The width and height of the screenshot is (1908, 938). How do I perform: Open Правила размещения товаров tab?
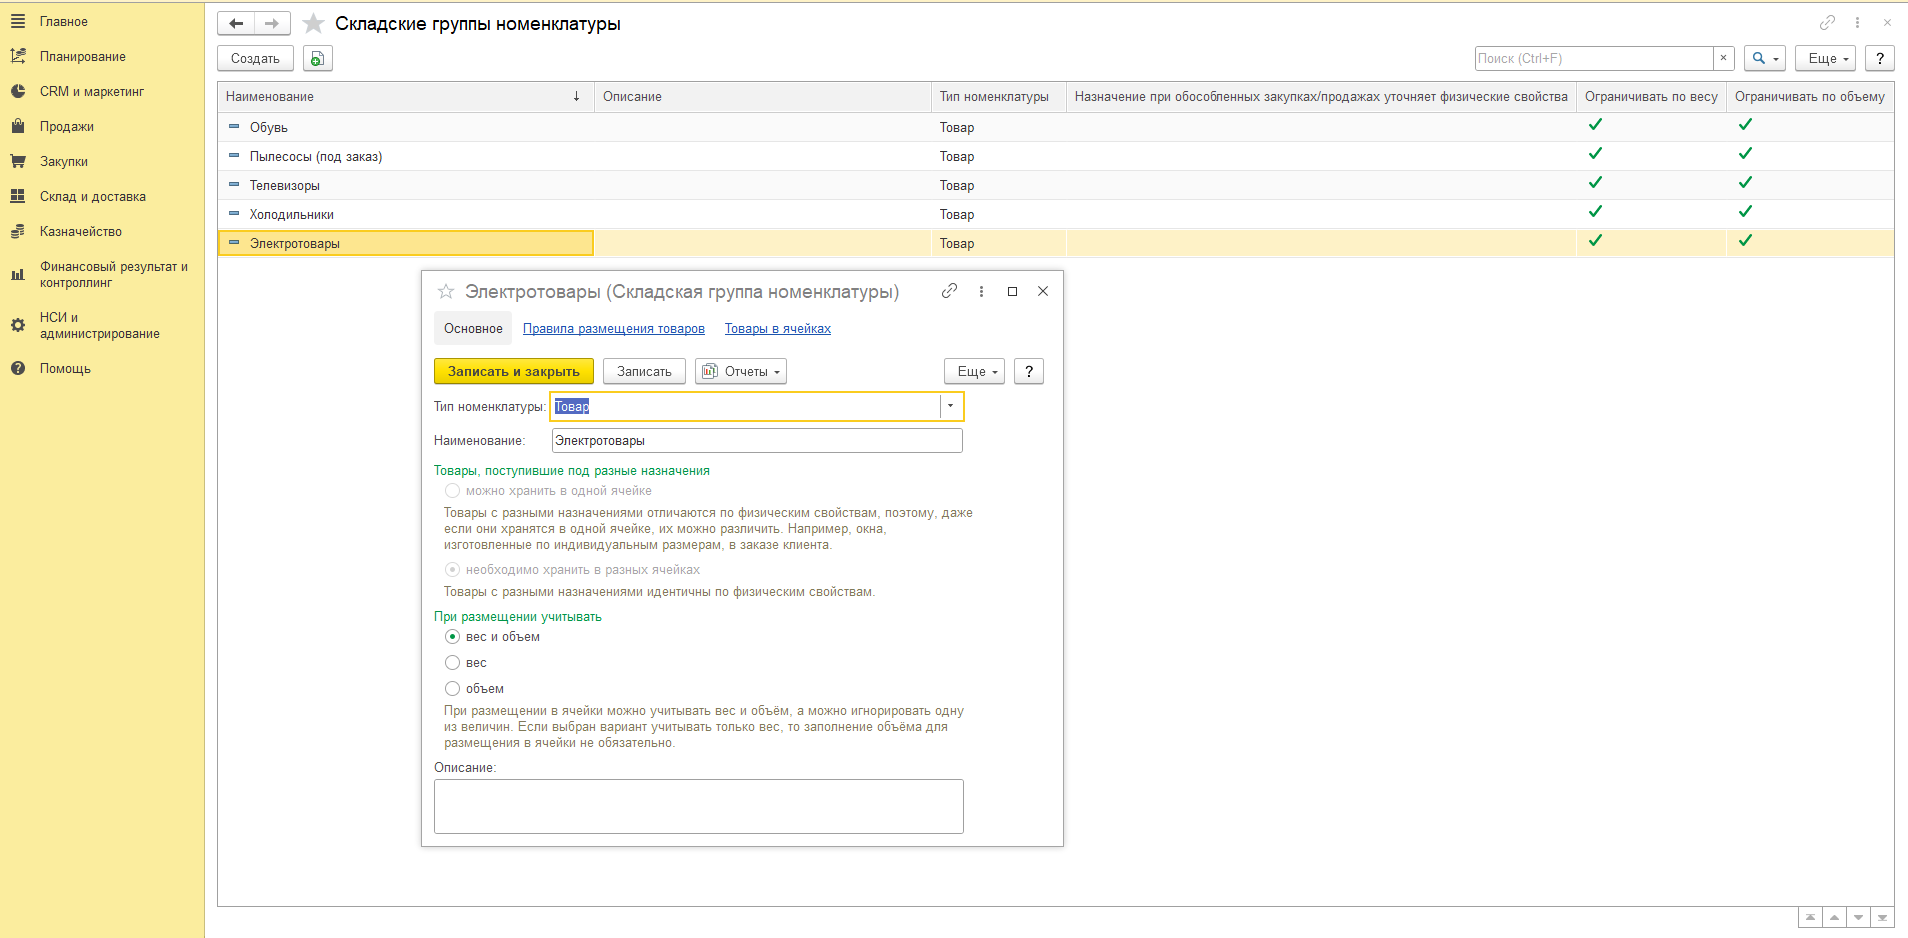point(614,329)
